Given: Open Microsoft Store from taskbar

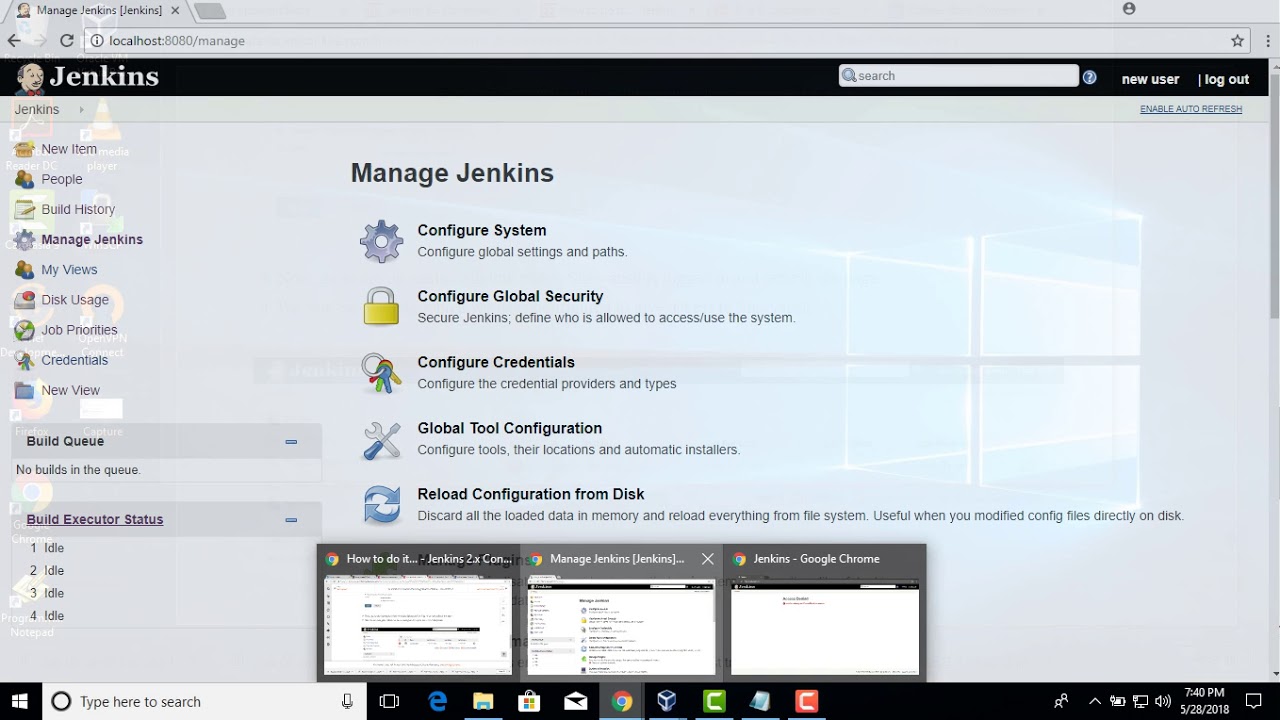Looking at the screenshot, I should click(x=529, y=701).
